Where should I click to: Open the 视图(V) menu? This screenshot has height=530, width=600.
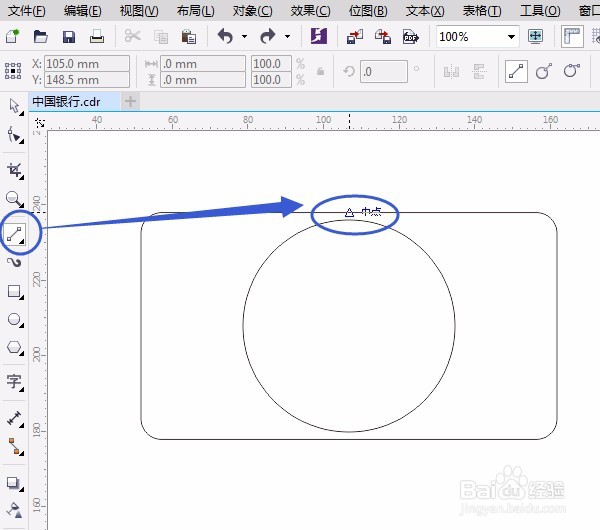point(139,11)
